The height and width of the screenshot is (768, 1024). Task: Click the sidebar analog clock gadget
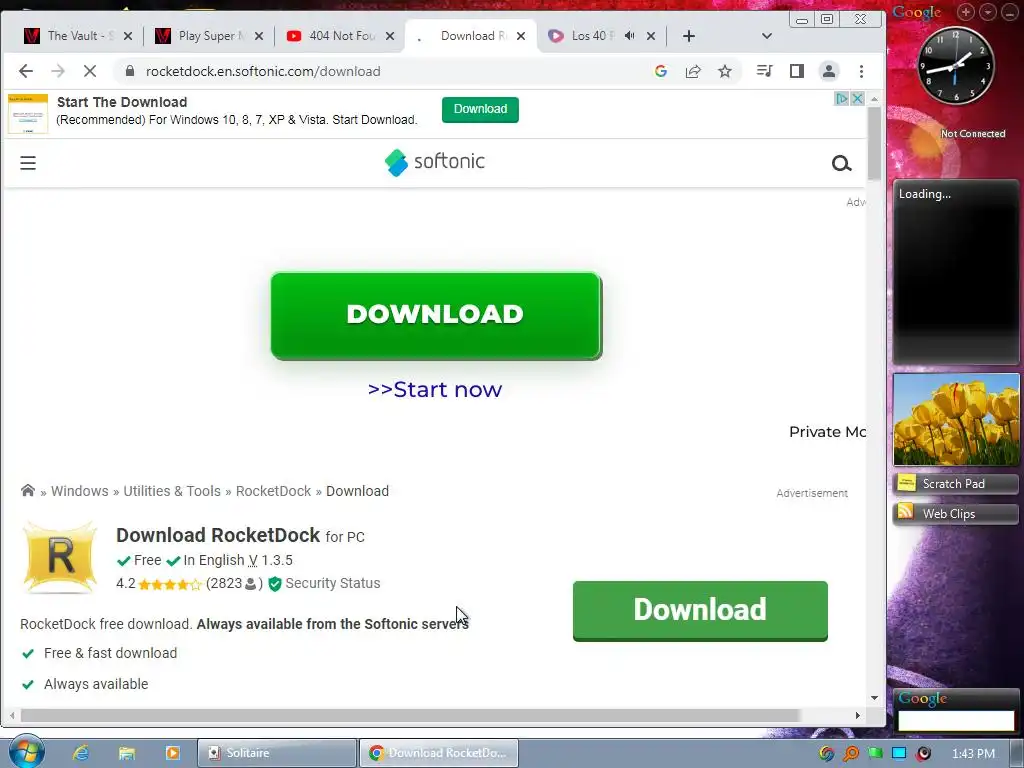pyautogui.click(x=955, y=67)
